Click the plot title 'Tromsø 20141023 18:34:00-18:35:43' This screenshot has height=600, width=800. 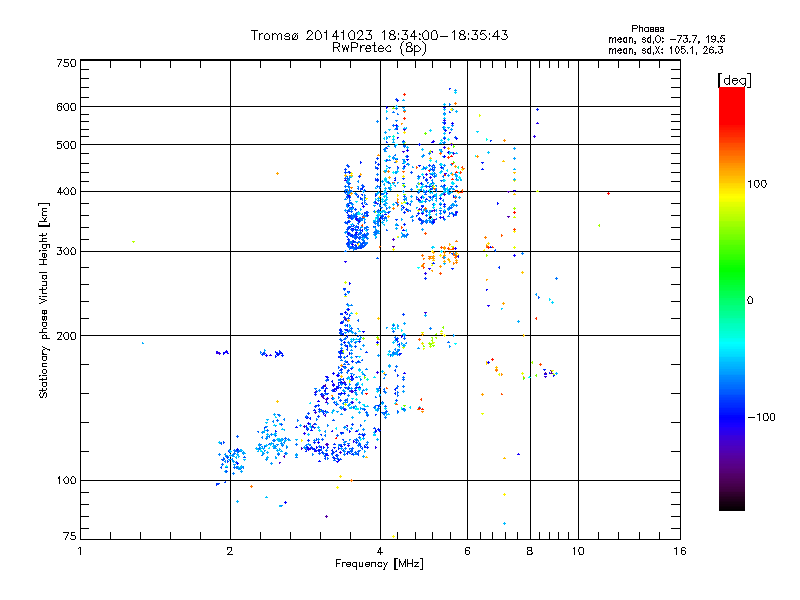point(379,35)
